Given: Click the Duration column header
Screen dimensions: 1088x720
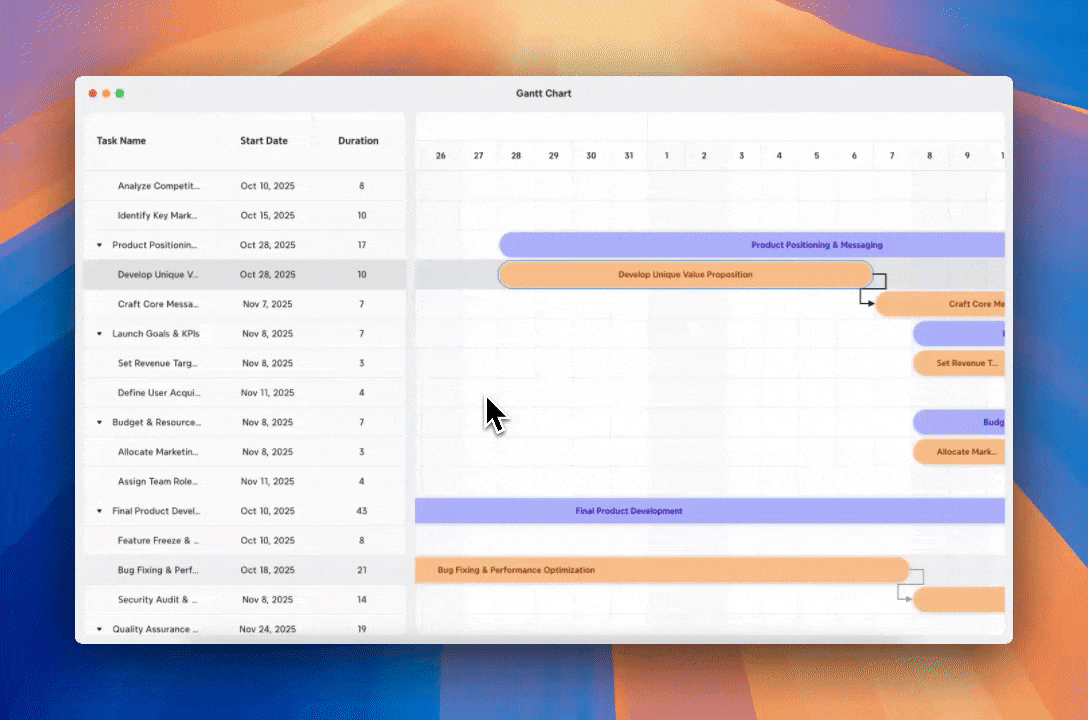Looking at the screenshot, I should (358, 141).
